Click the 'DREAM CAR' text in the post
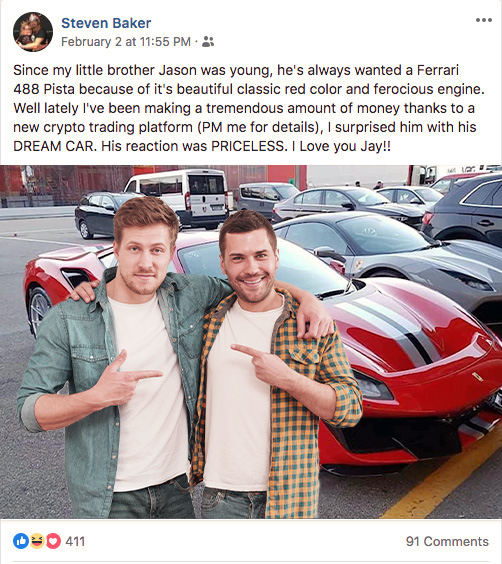 pos(53,146)
